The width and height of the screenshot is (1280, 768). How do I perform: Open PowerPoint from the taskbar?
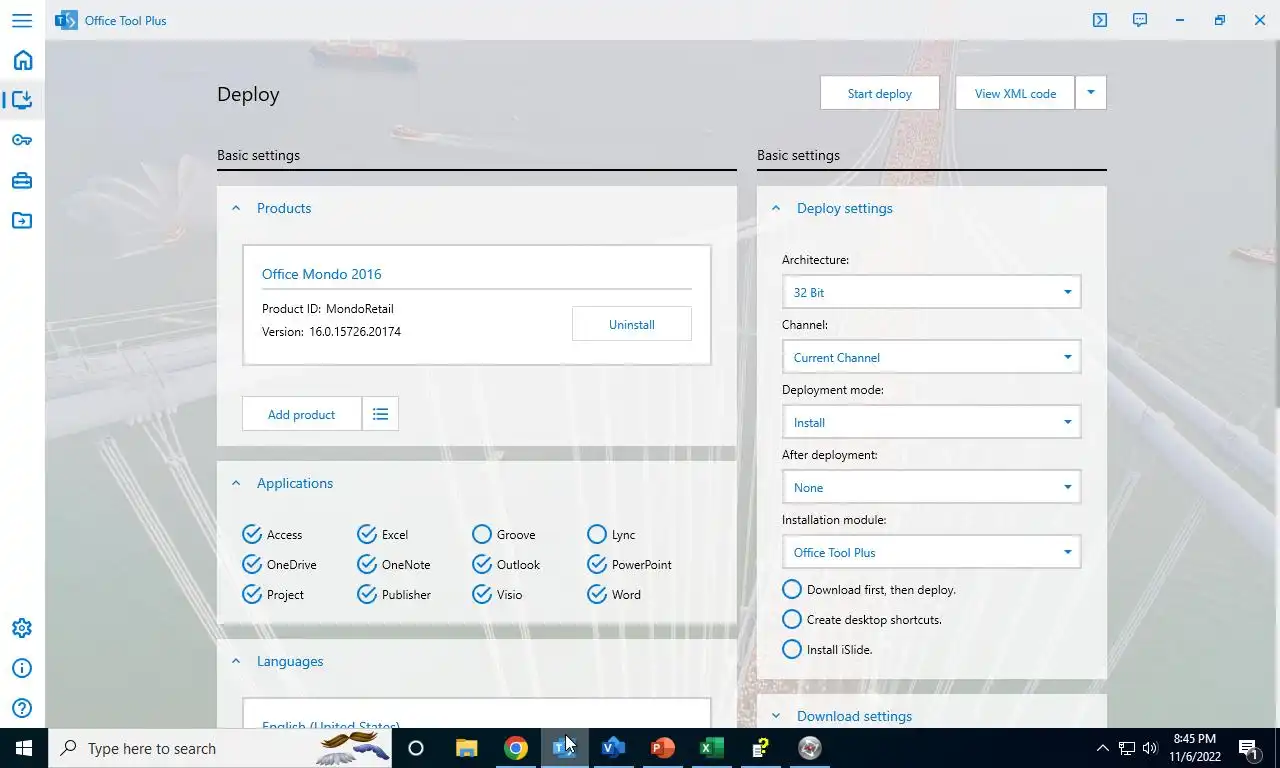coord(662,748)
